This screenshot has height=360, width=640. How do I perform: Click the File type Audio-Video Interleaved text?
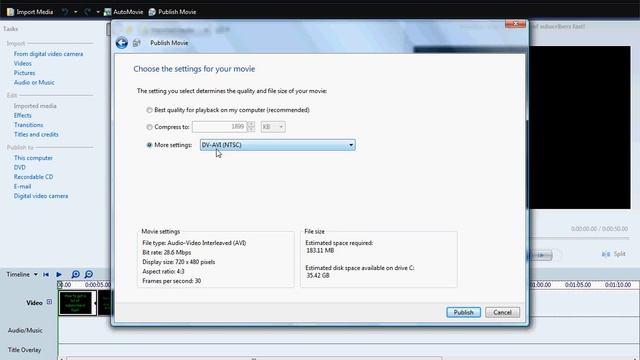pyautogui.click(x=194, y=243)
